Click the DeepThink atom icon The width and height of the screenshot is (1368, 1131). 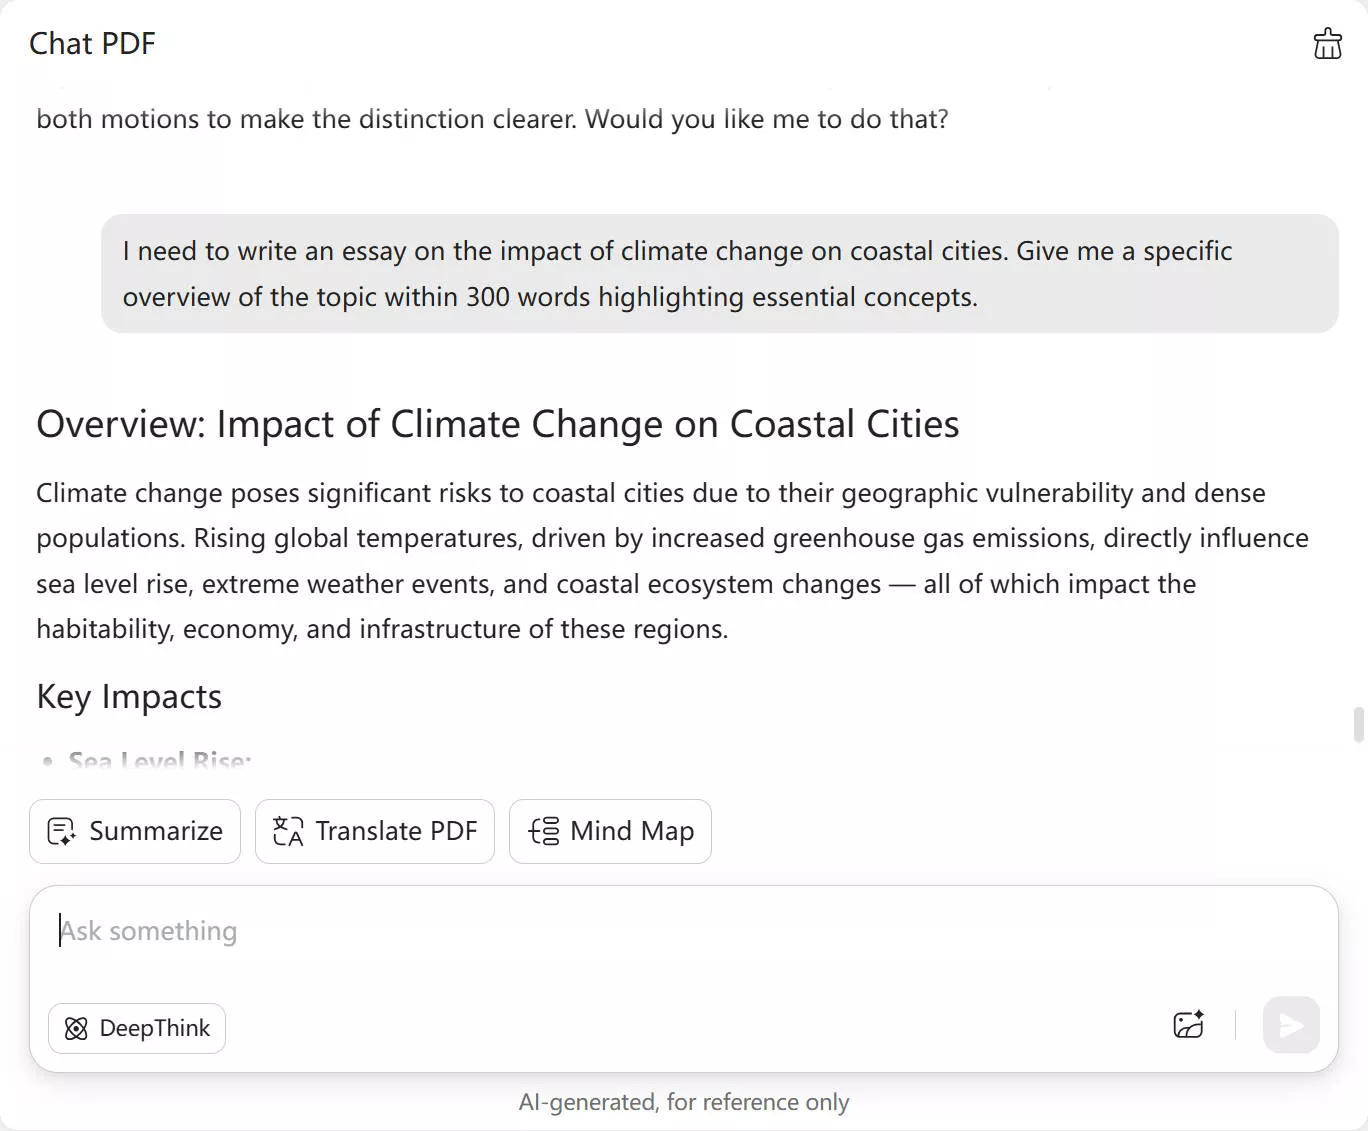75,1028
